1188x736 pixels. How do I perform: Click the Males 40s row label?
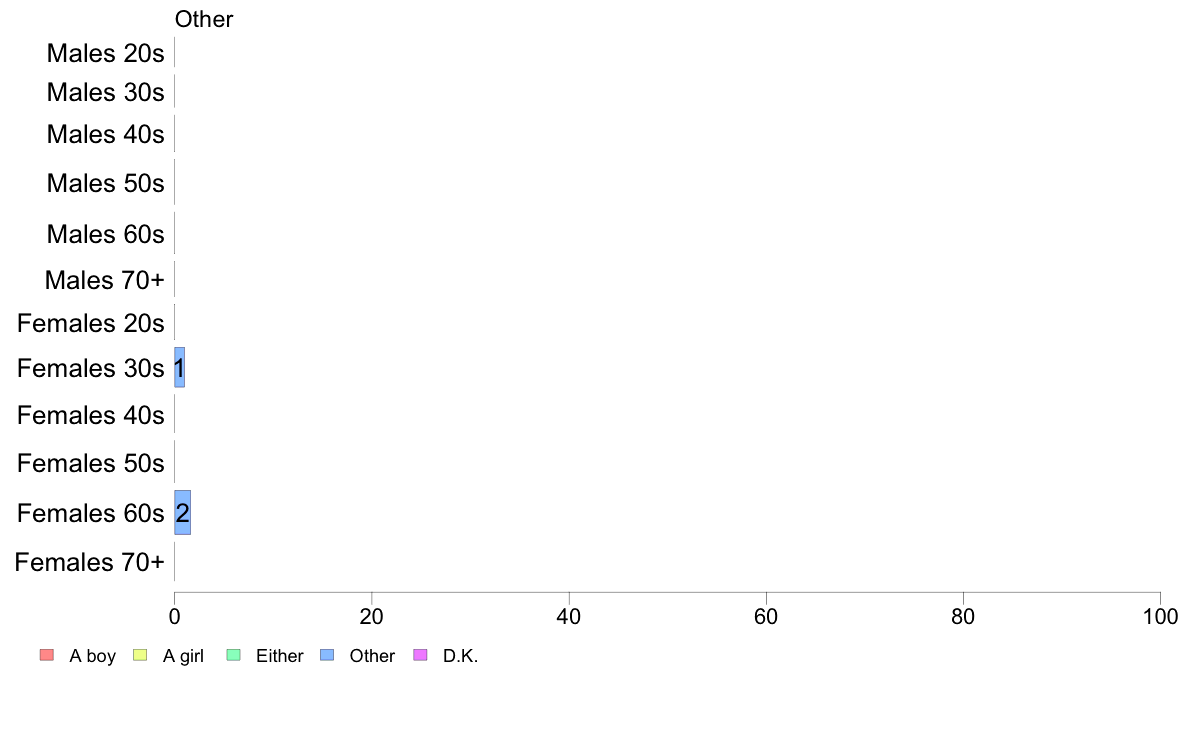(105, 134)
